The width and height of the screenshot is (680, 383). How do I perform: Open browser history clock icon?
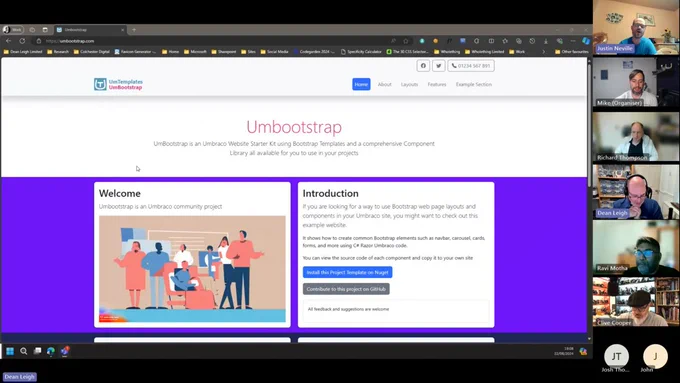[x=532, y=41]
